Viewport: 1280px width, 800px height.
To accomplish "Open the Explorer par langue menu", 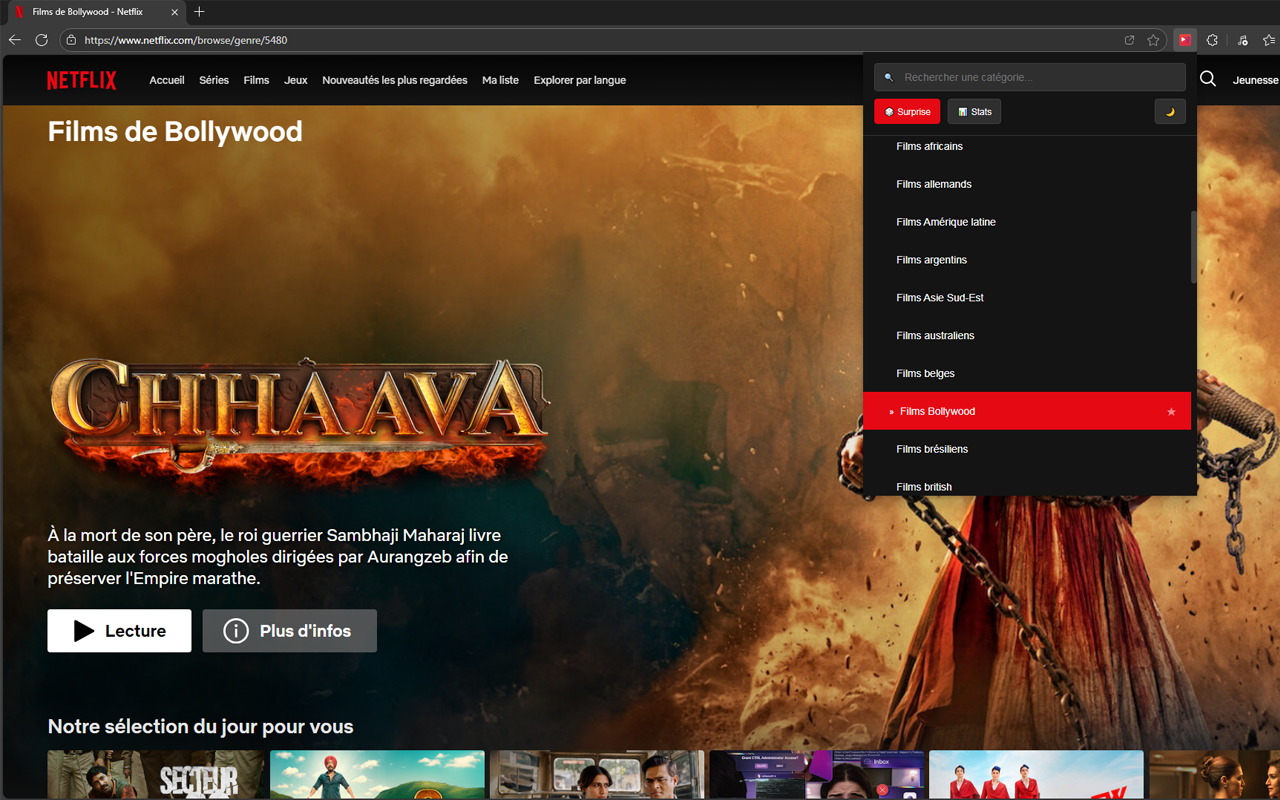I will tap(579, 80).
